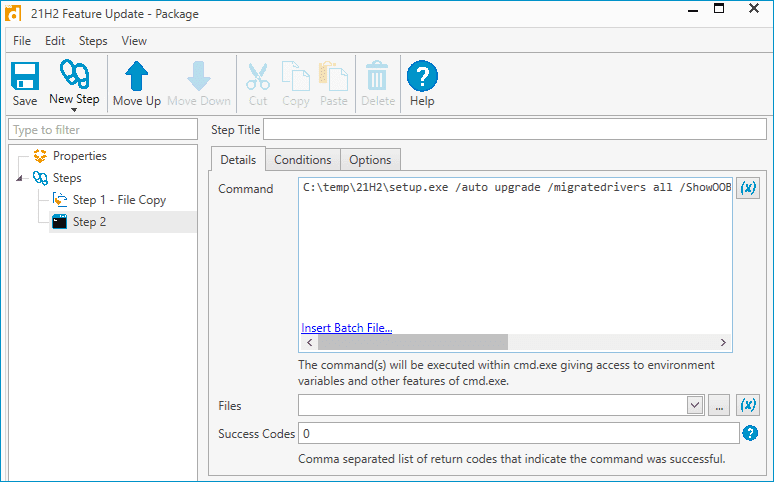Click the Properties package icon

pyautogui.click(x=40, y=156)
